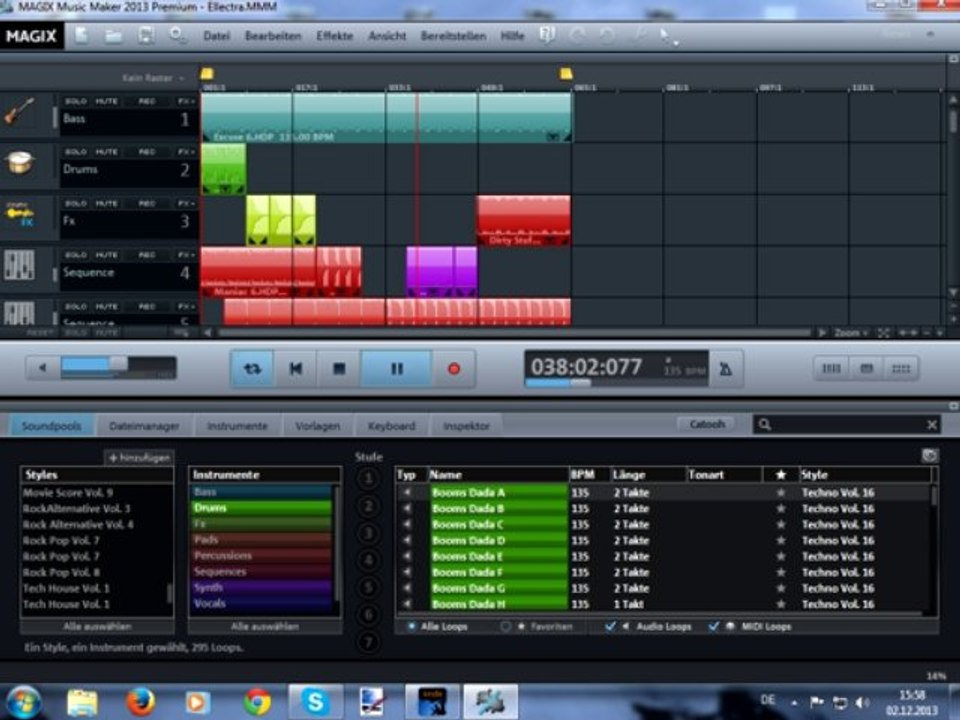
Task: Open FX dropdown on Sequence track 4
Action: click(x=186, y=255)
